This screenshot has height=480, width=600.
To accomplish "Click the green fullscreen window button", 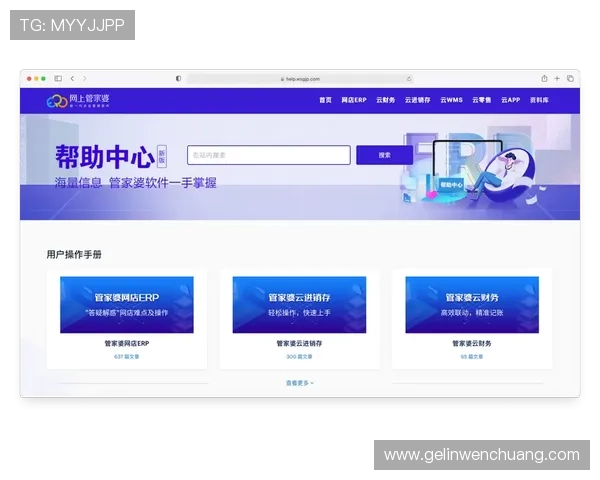I will (44, 78).
